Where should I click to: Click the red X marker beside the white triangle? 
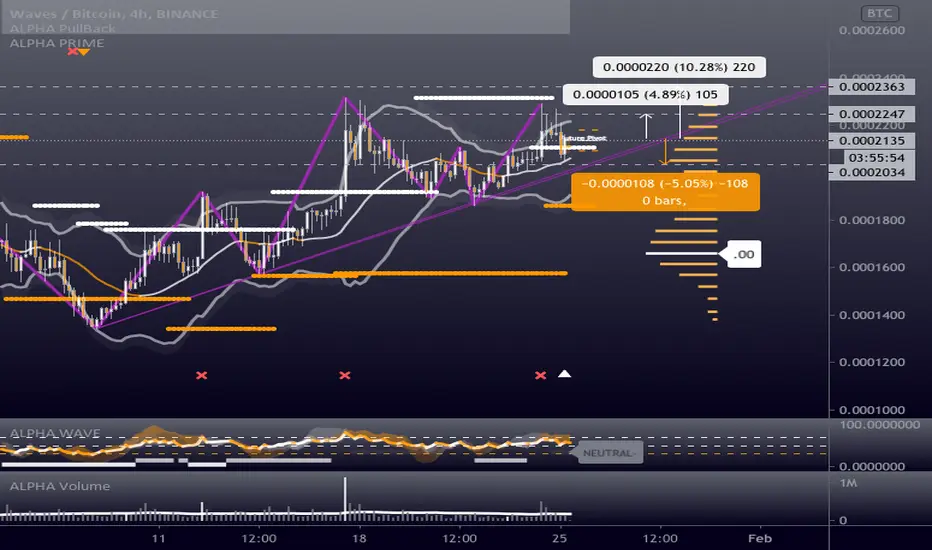[540, 375]
